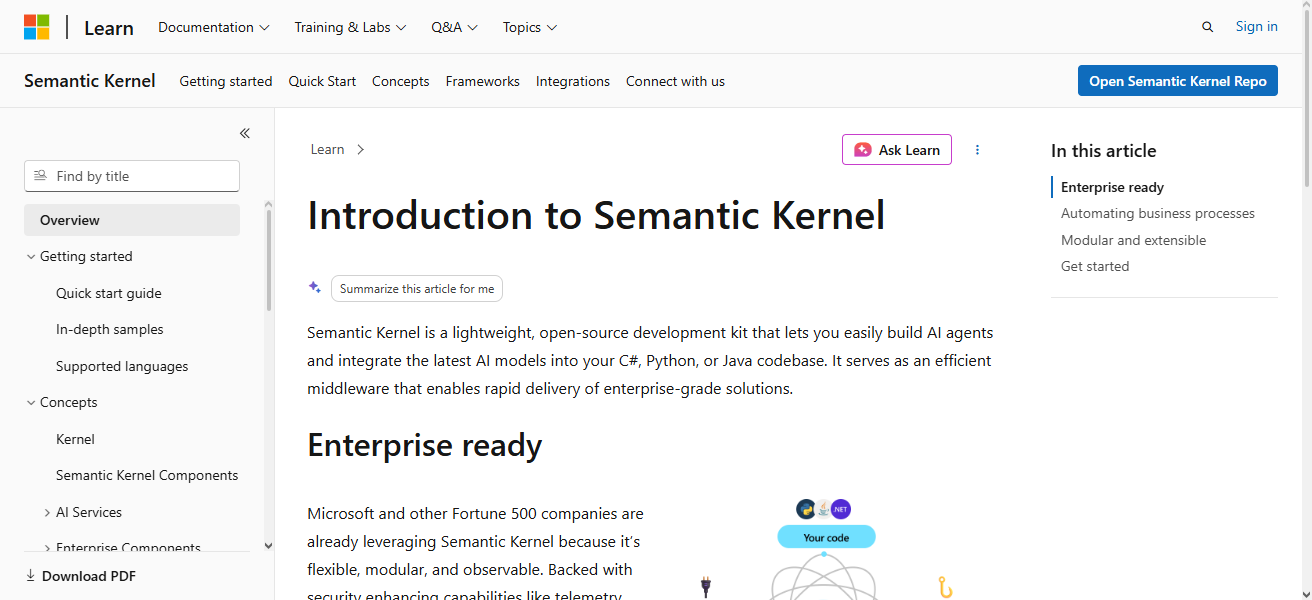Collapse the table of contents sidebar
This screenshot has height=600, width=1312.
[x=245, y=133]
